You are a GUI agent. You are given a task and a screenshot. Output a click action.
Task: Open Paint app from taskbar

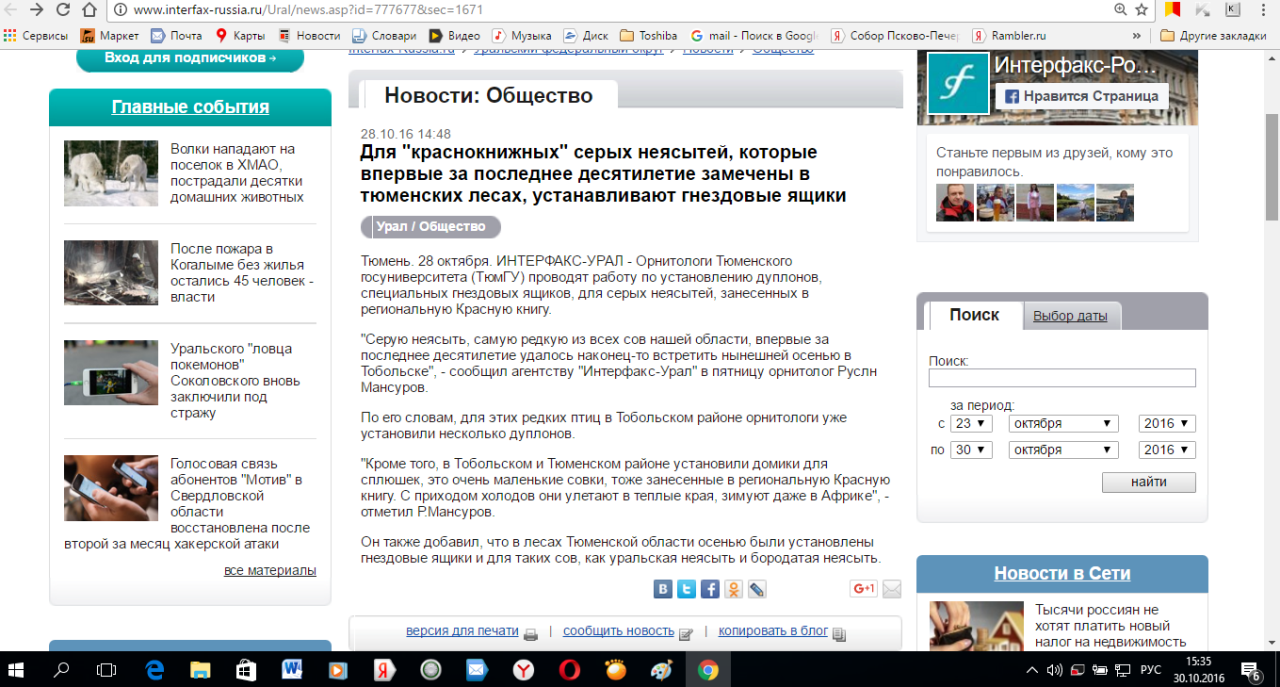(x=661, y=669)
